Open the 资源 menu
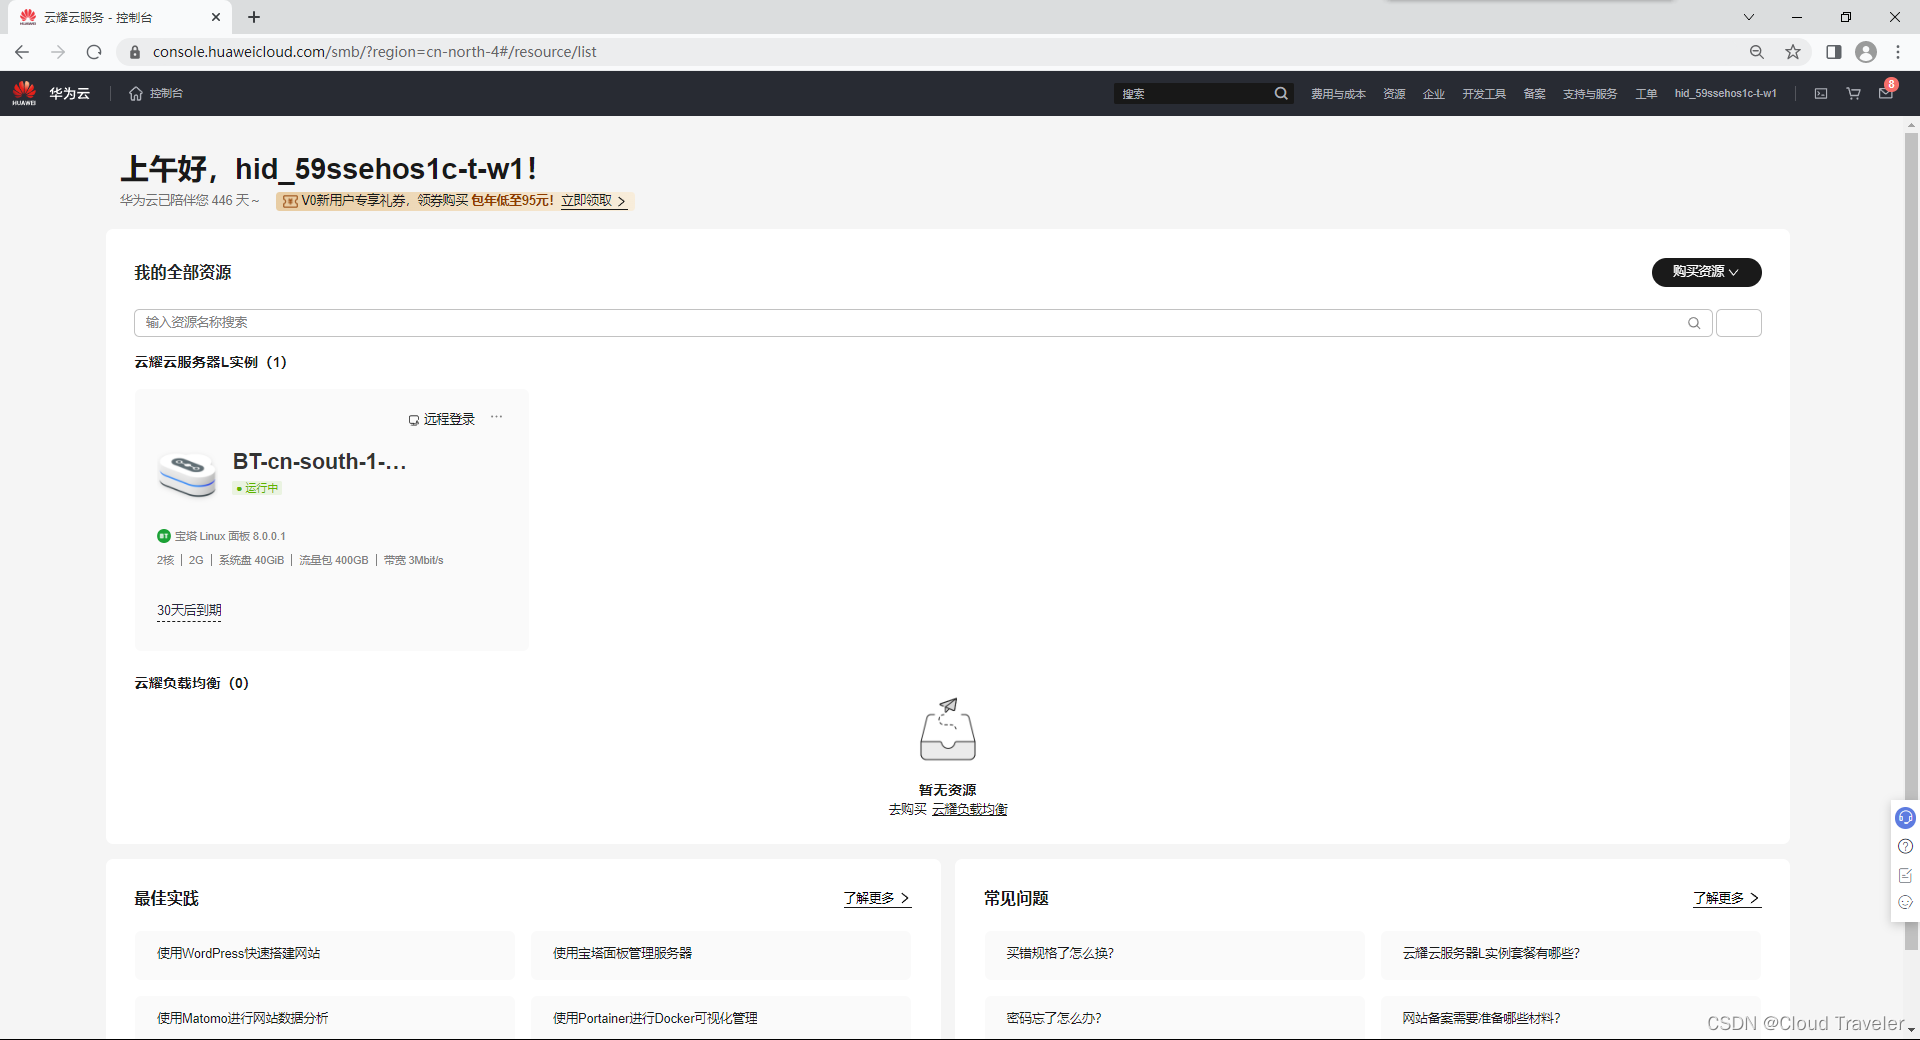1920x1040 pixels. [x=1394, y=93]
